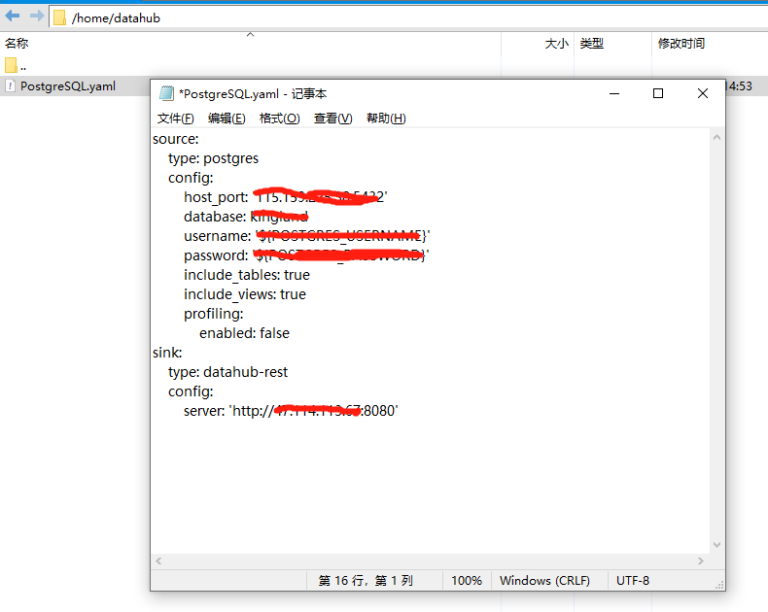Open the 文件(F) menu
Viewport: 768px width, 612px height.
click(175, 118)
